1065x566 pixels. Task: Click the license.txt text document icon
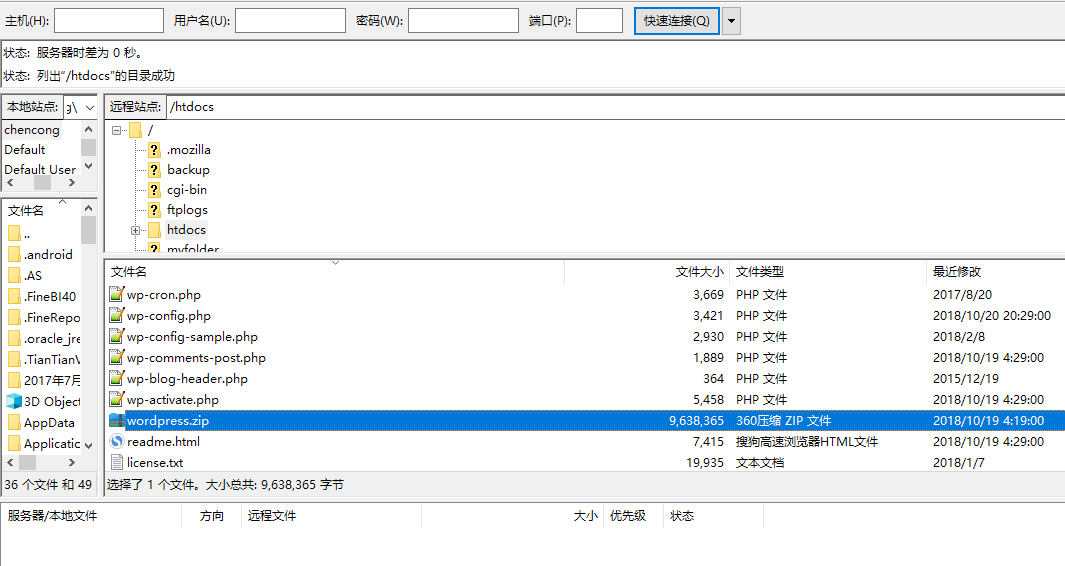tap(117, 463)
